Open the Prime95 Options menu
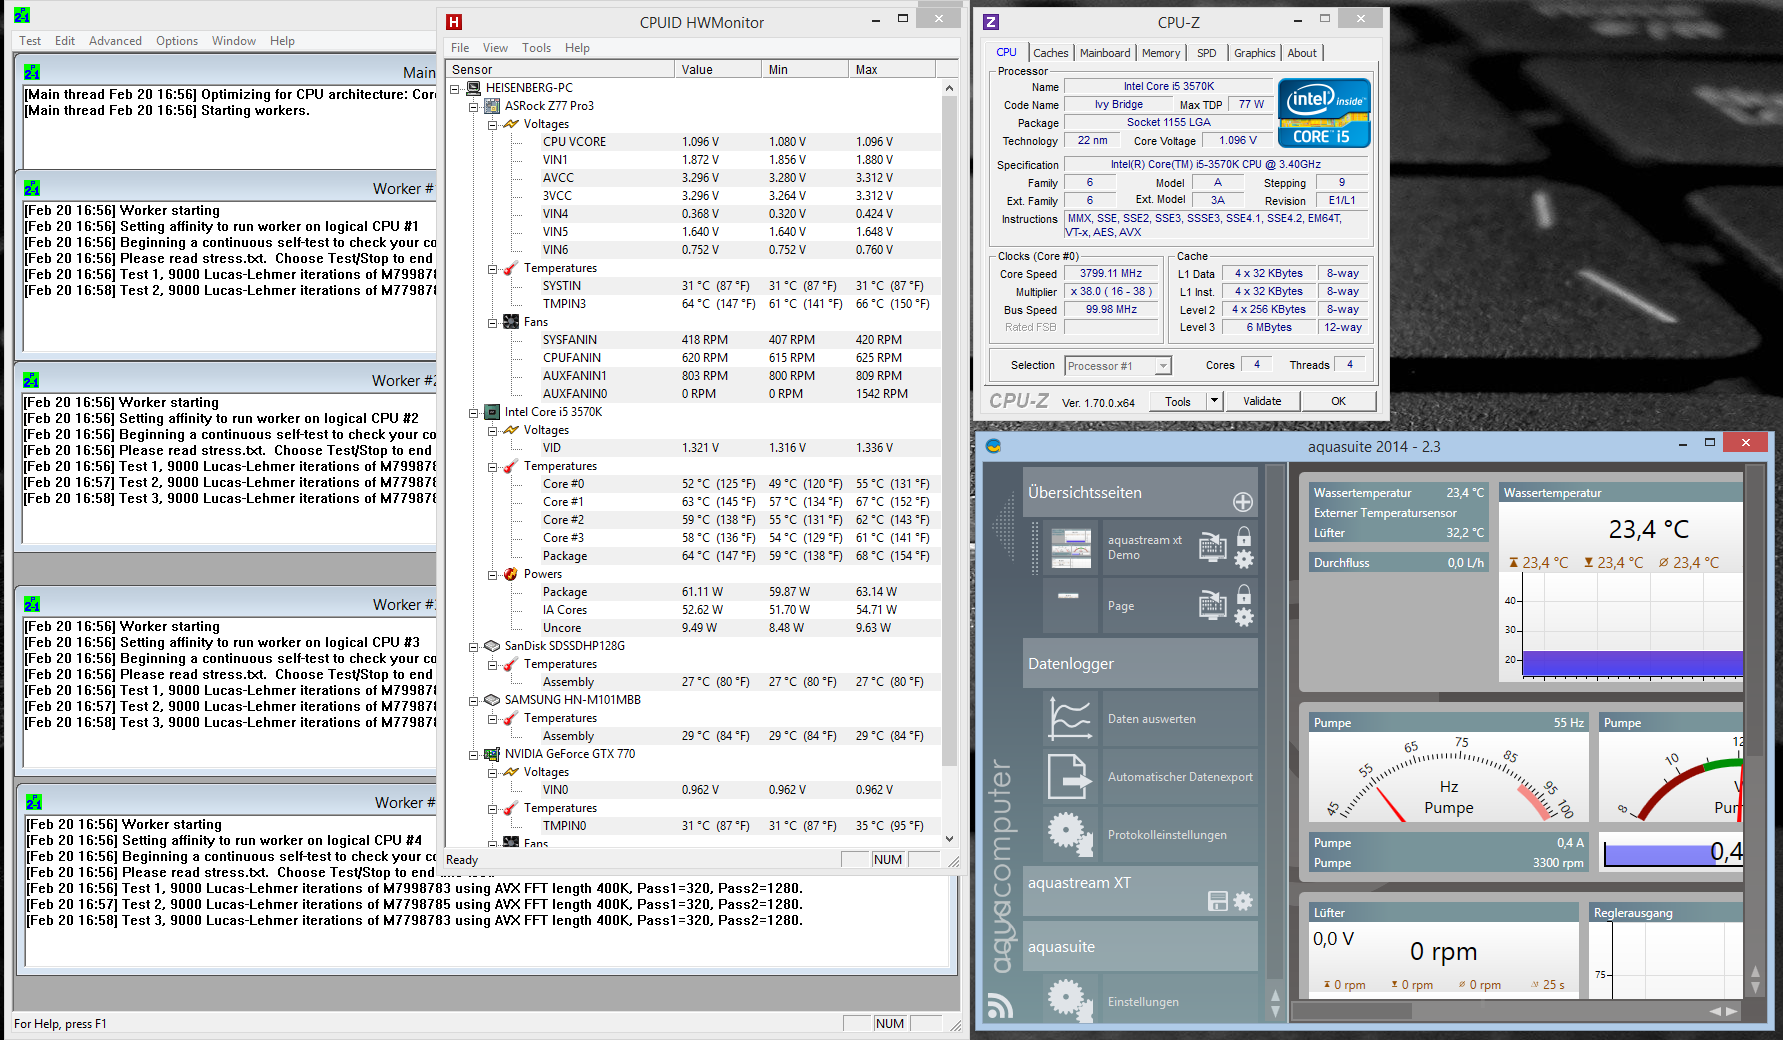This screenshot has width=1783, height=1040. (x=177, y=41)
